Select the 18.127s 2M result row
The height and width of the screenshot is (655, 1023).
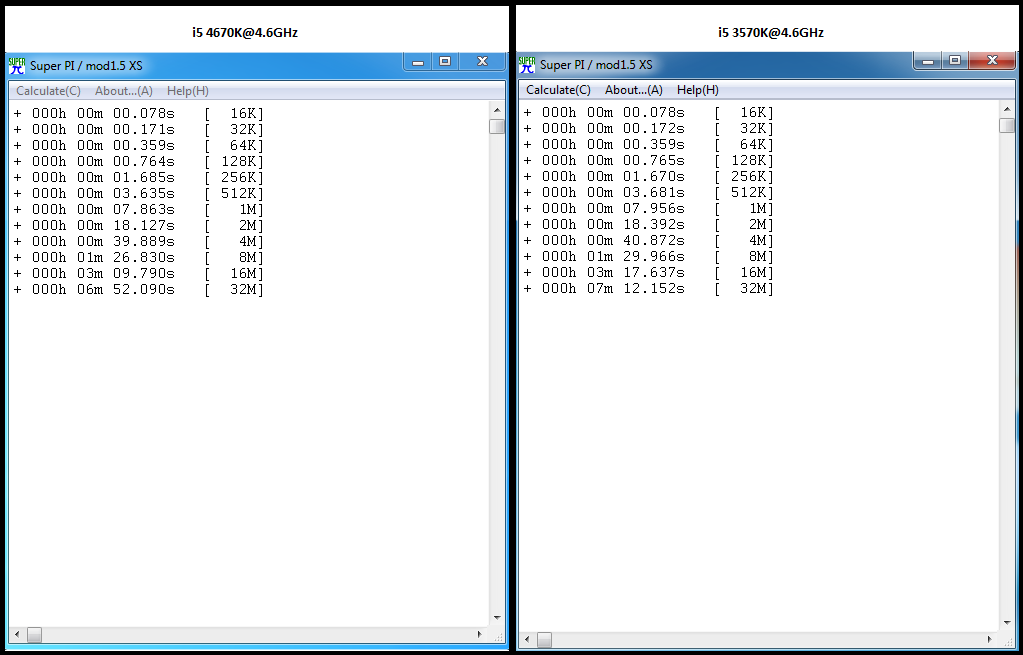click(x=138, y=226)
